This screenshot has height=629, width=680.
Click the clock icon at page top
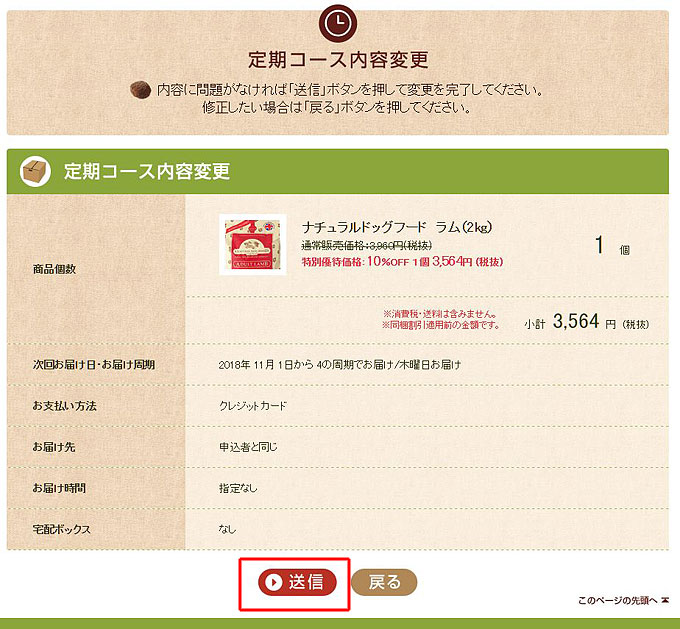(338, 23)
